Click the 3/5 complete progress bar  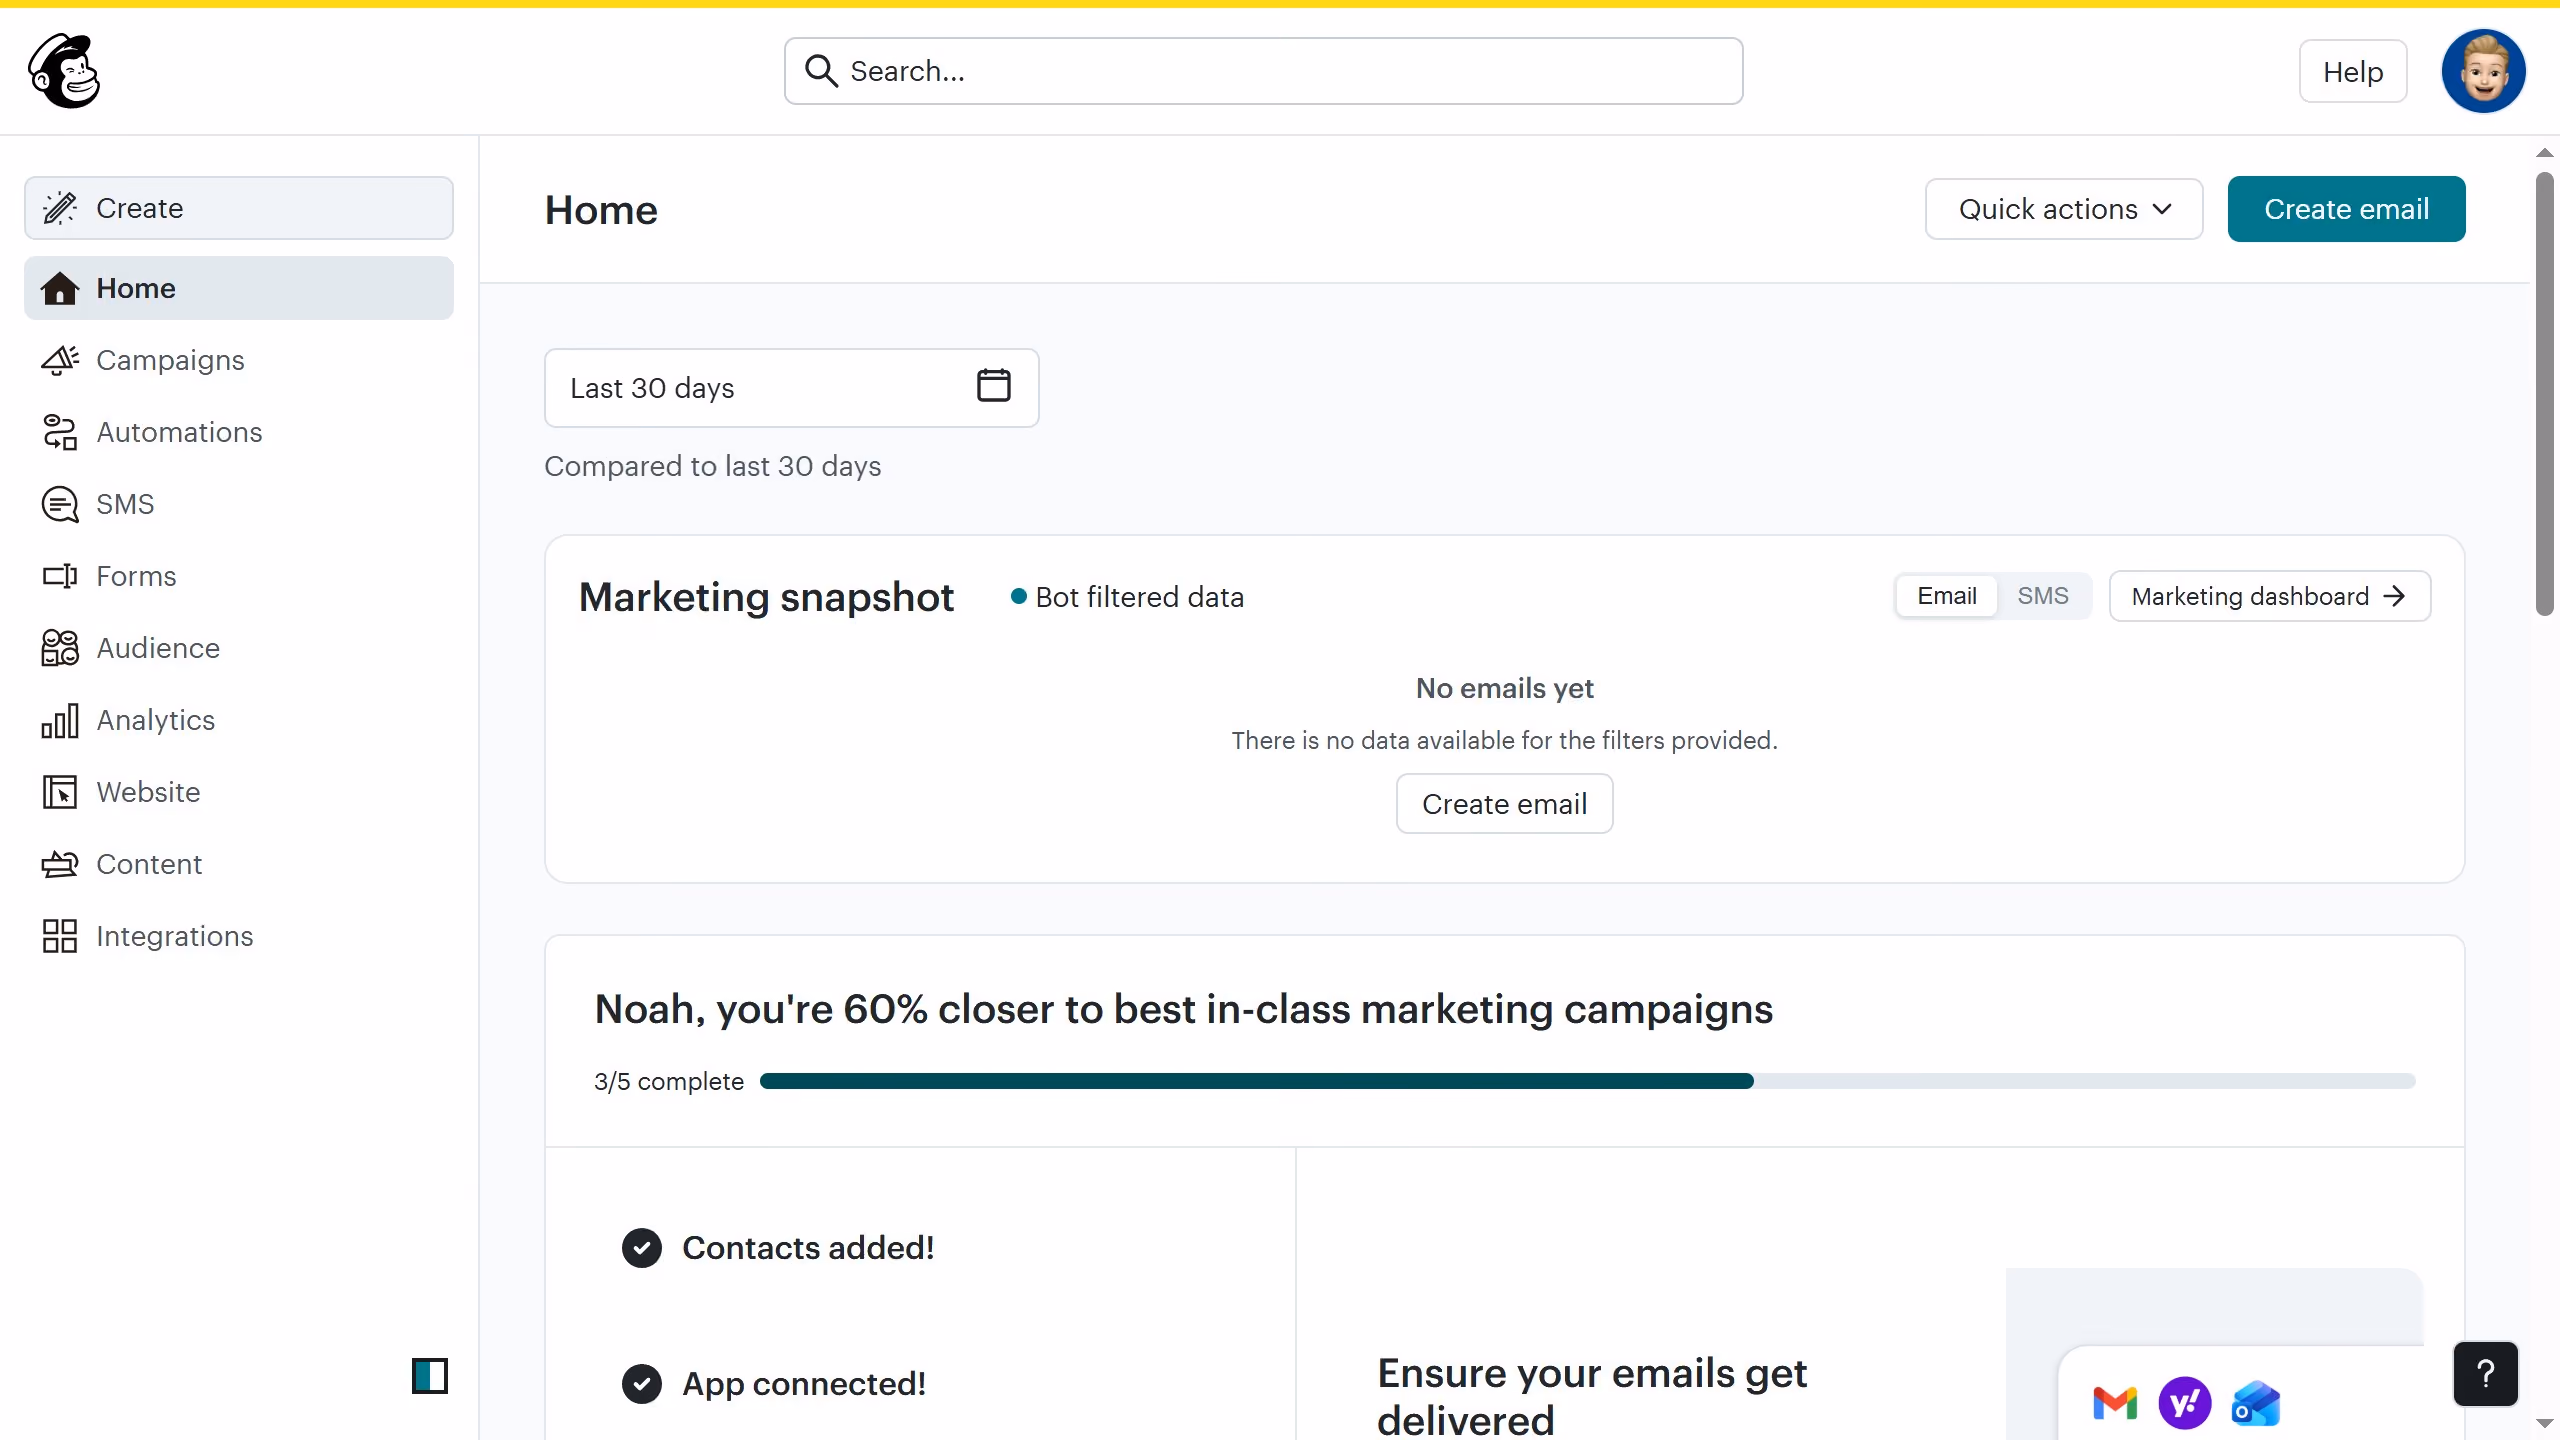[x=1587, y=1081]
